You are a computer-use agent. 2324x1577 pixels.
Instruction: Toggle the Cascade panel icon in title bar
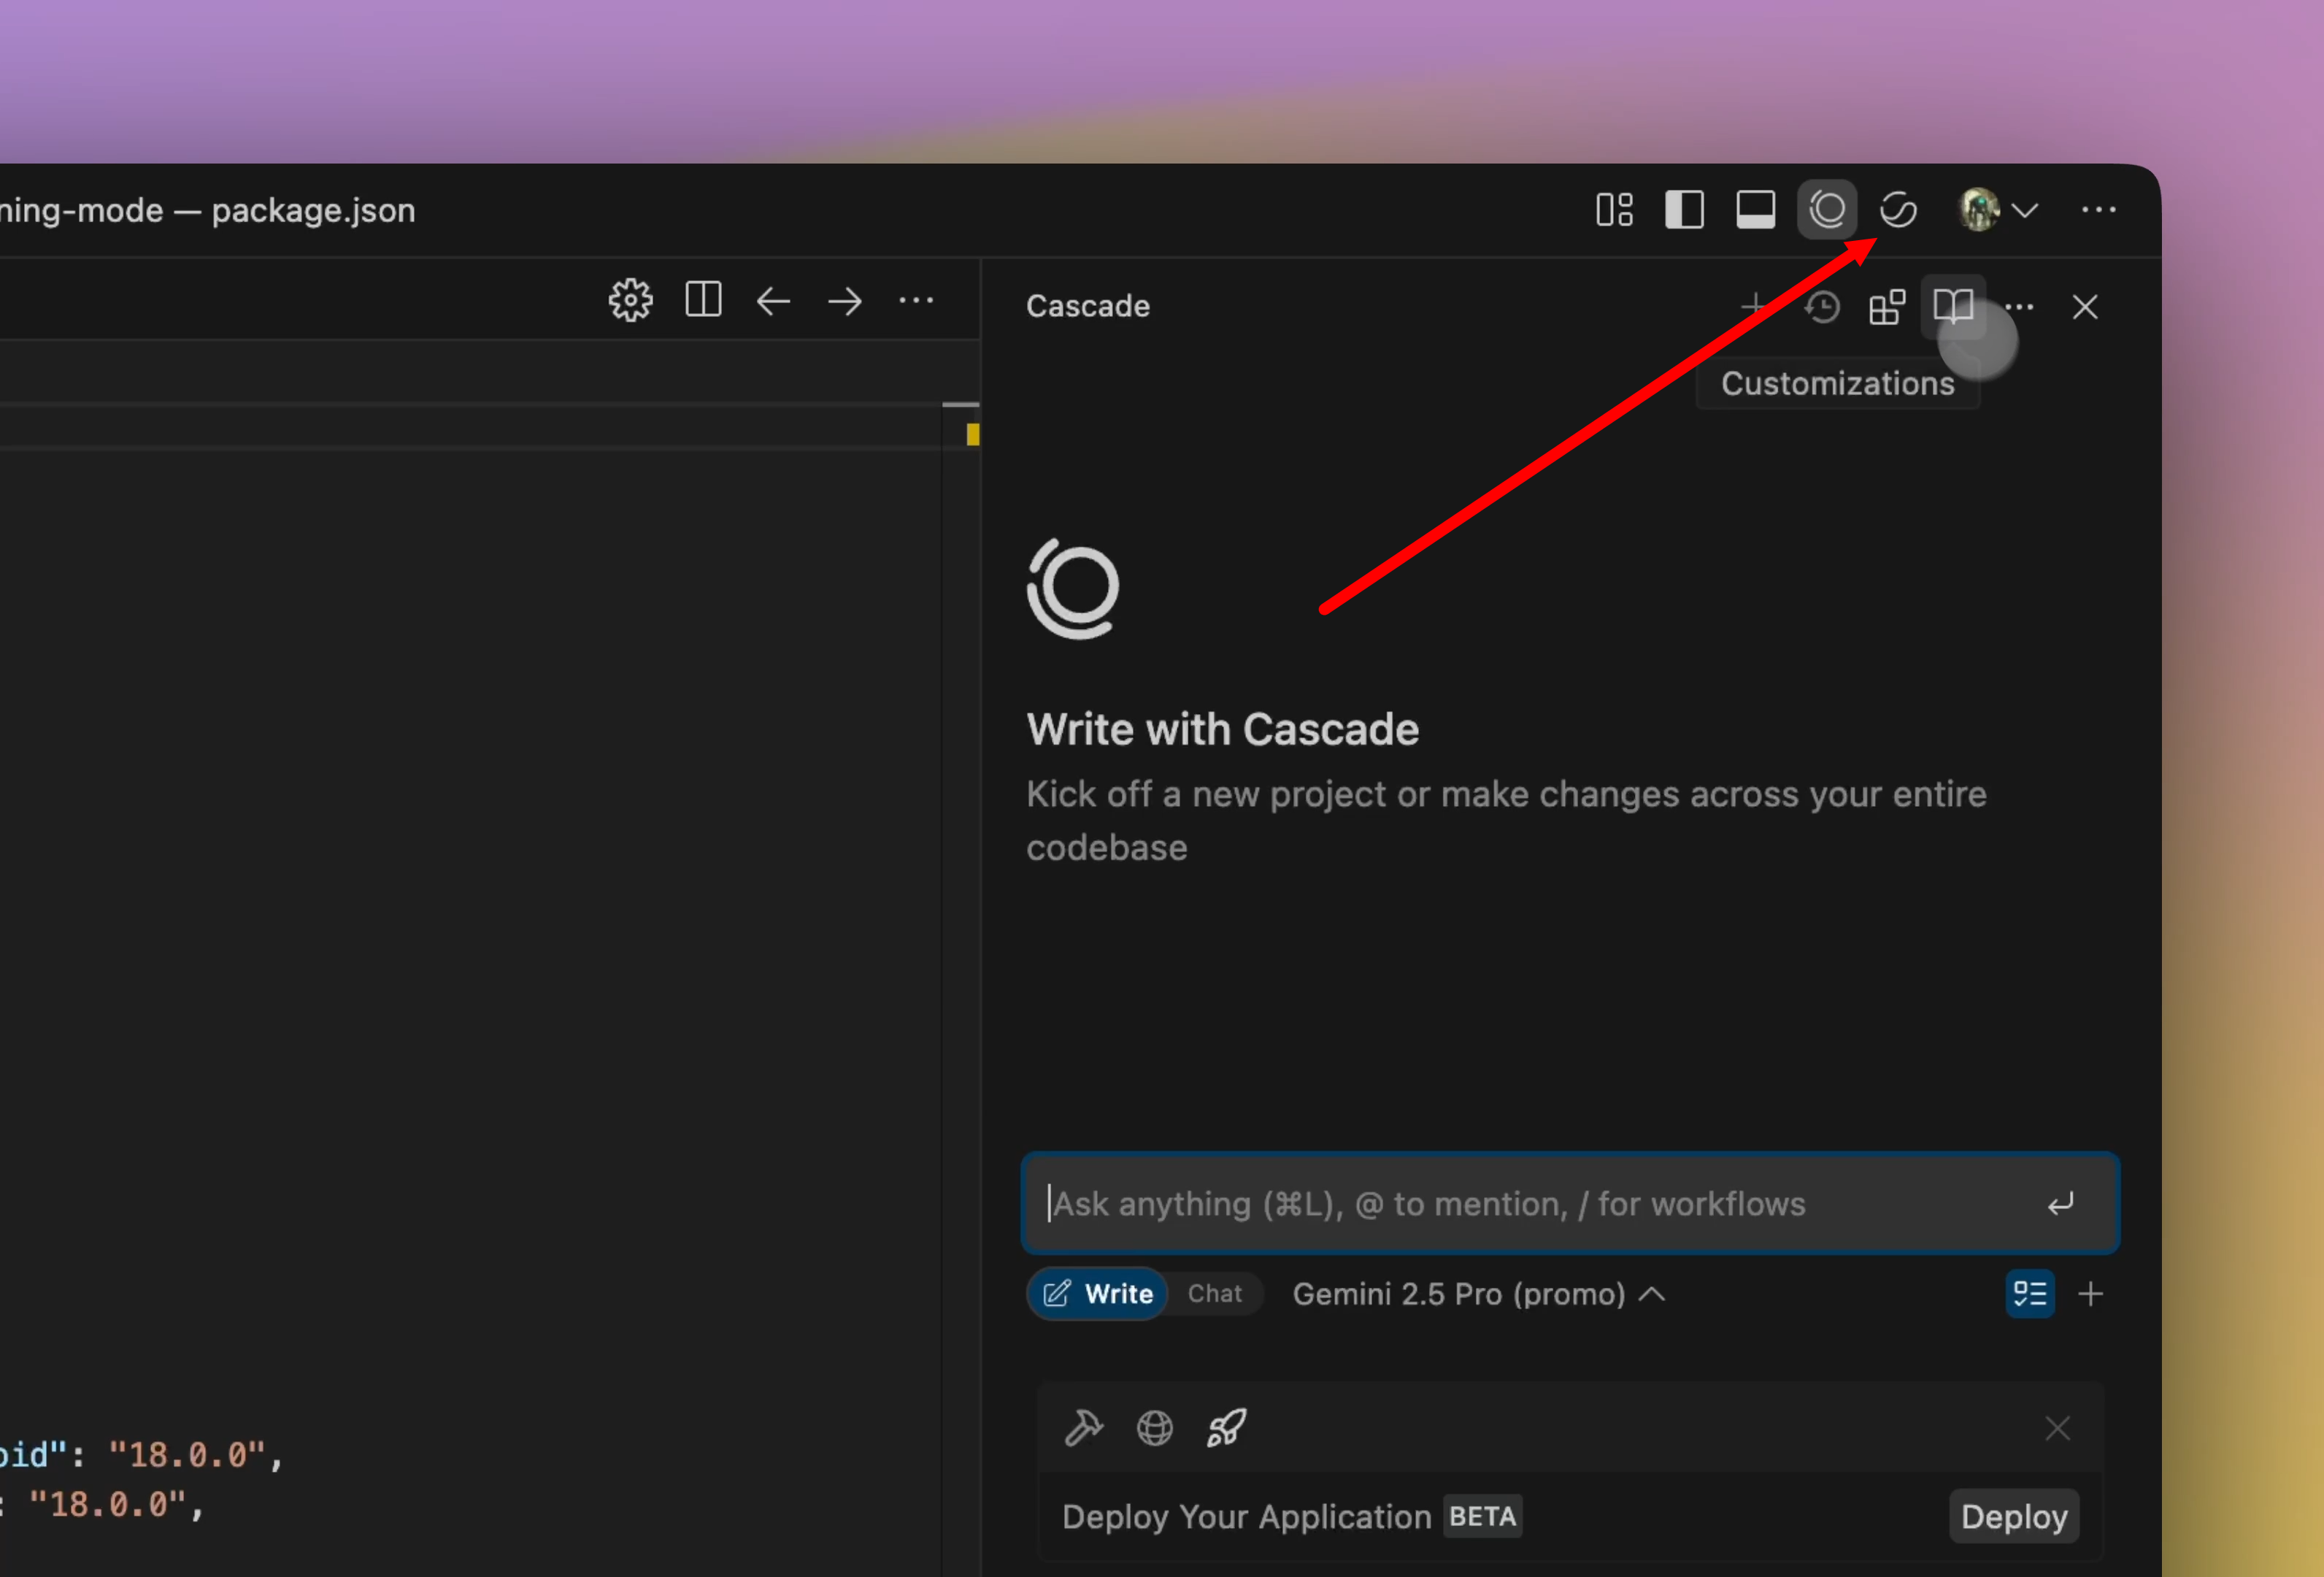[x=1827, y=210]
